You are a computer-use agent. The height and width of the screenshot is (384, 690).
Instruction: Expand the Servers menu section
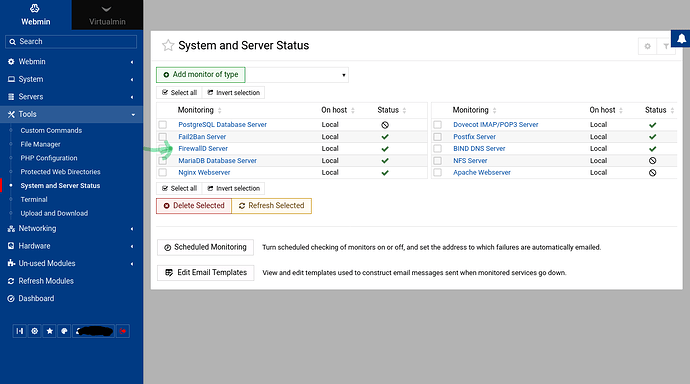click(71, 97)
